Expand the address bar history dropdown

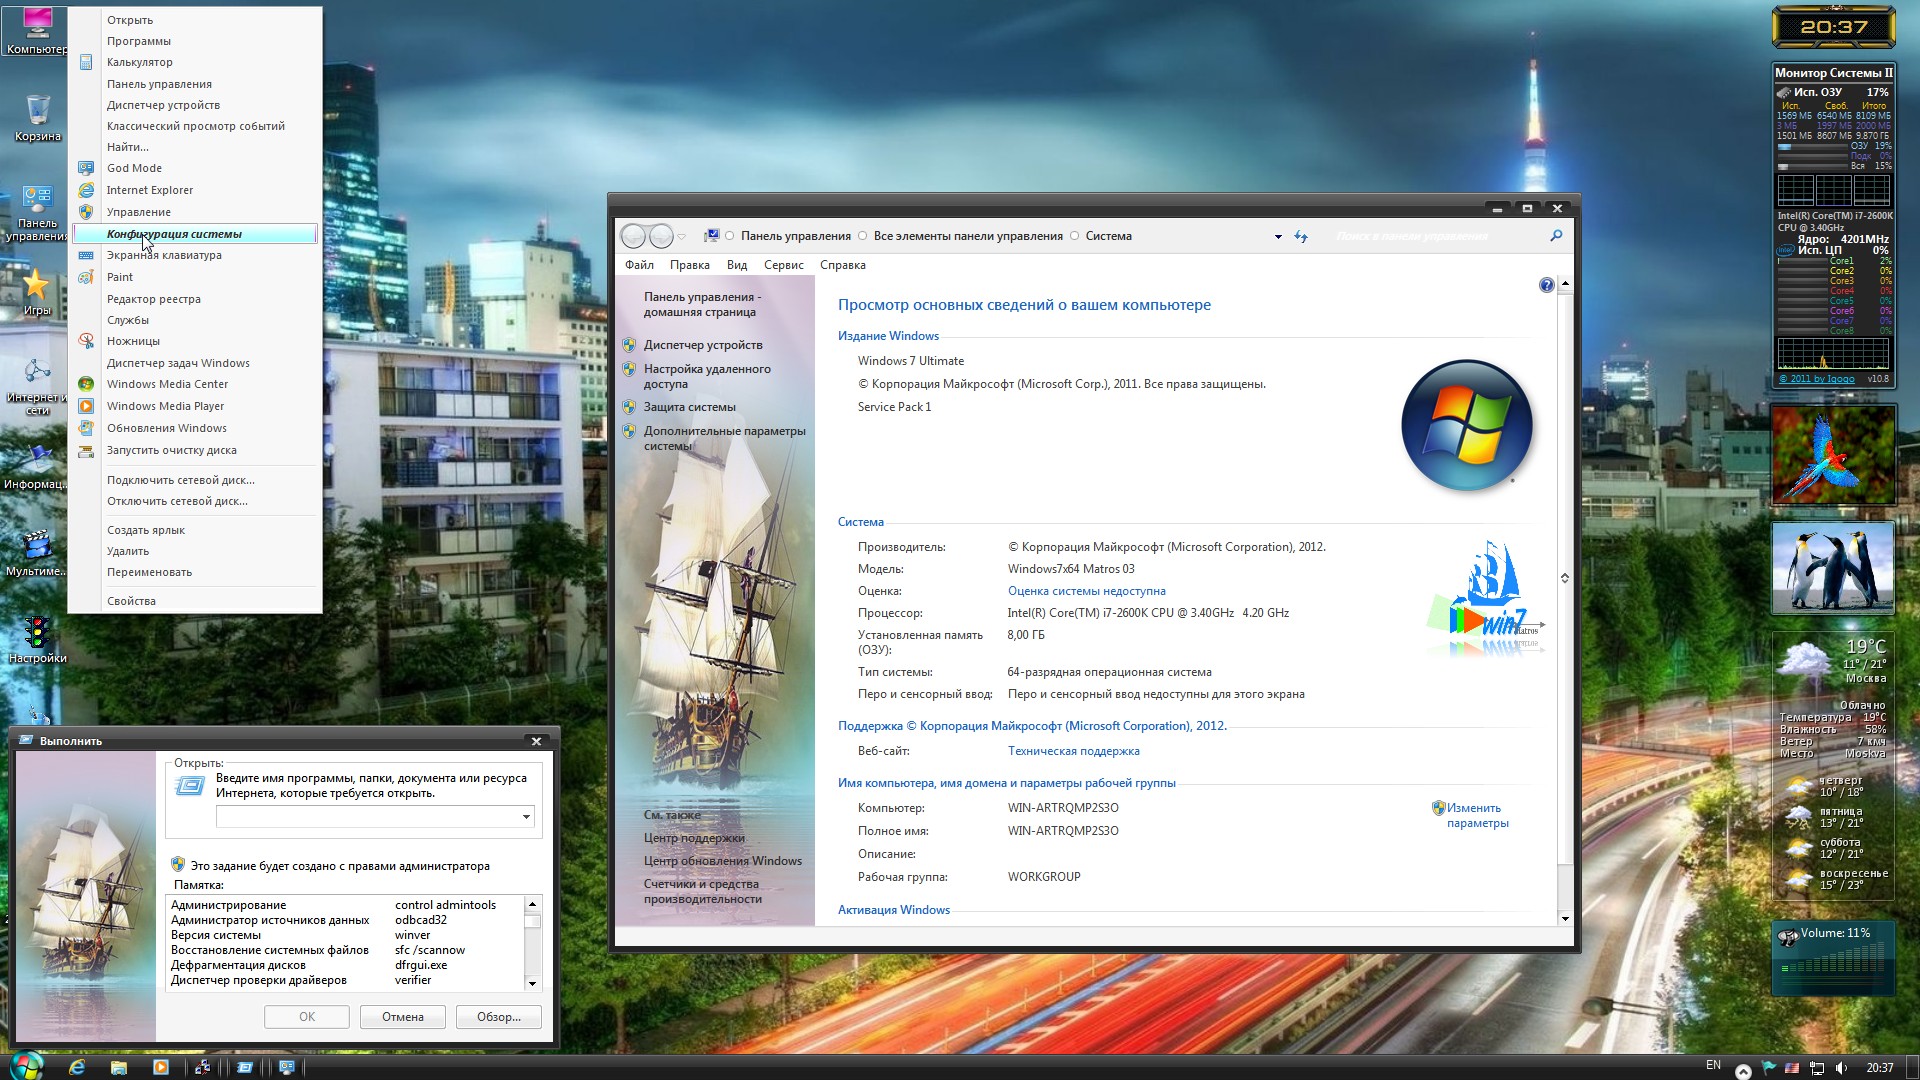[x=1278, y=237]
